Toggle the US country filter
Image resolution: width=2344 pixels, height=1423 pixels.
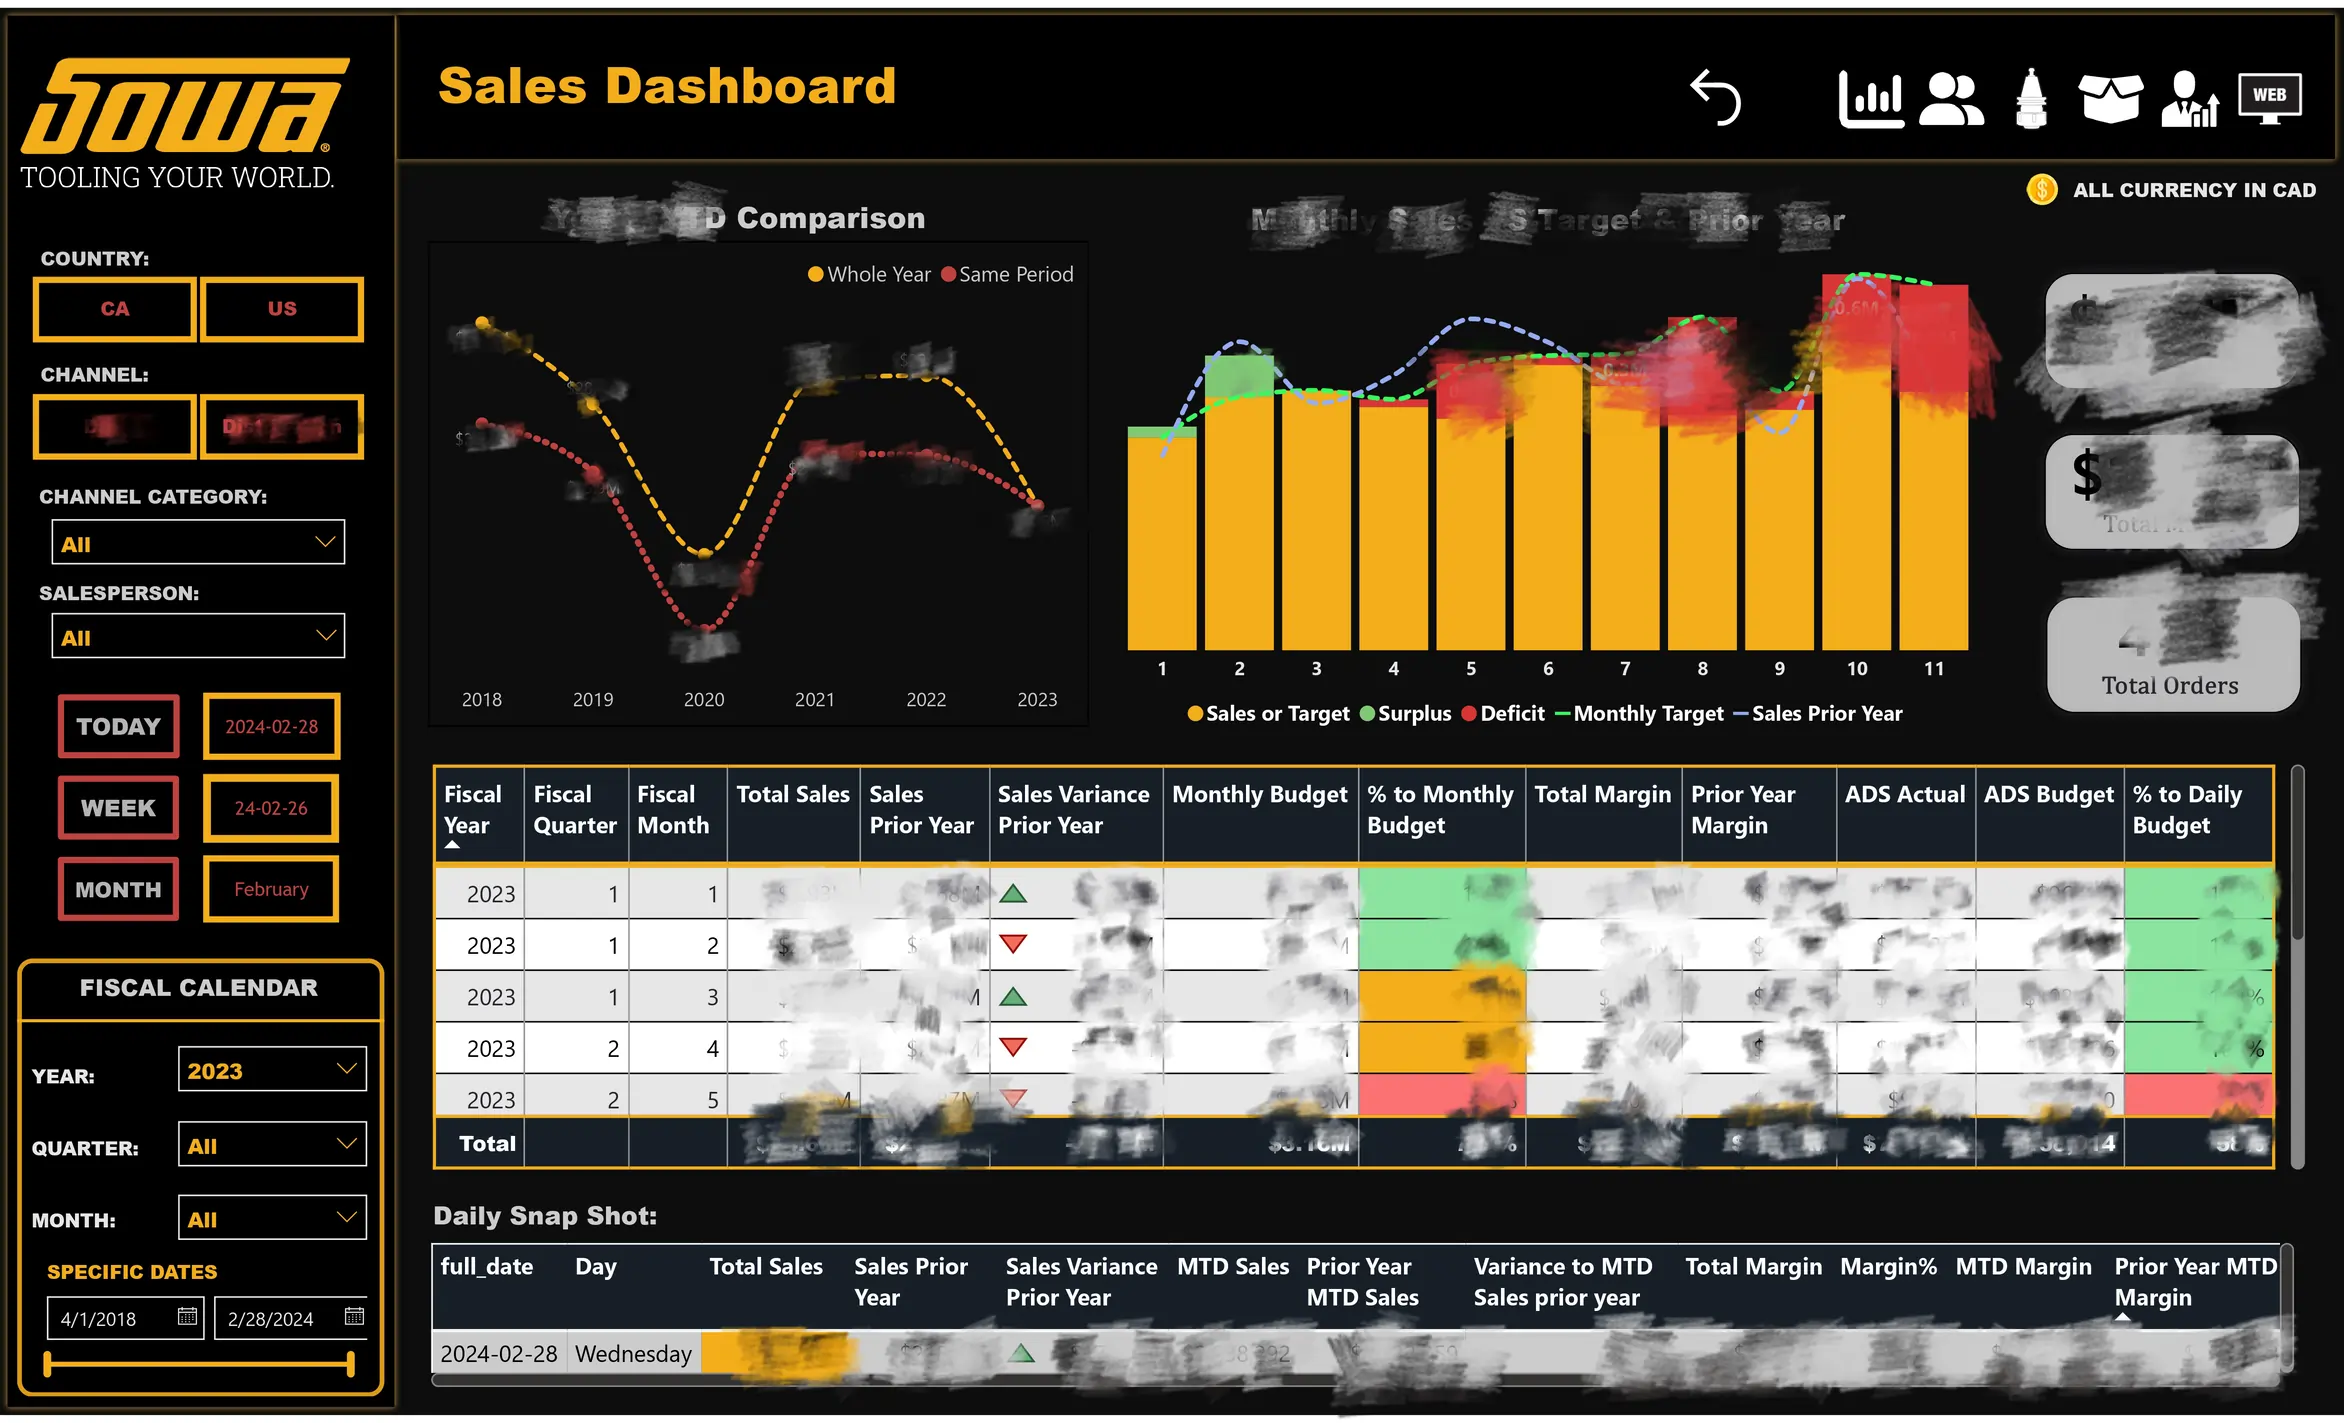(x=282, y=309)
